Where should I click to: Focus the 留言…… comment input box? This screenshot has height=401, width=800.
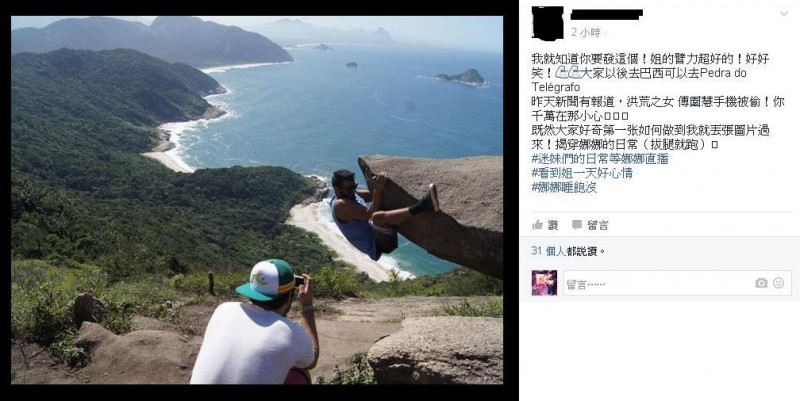click(678, 283)
